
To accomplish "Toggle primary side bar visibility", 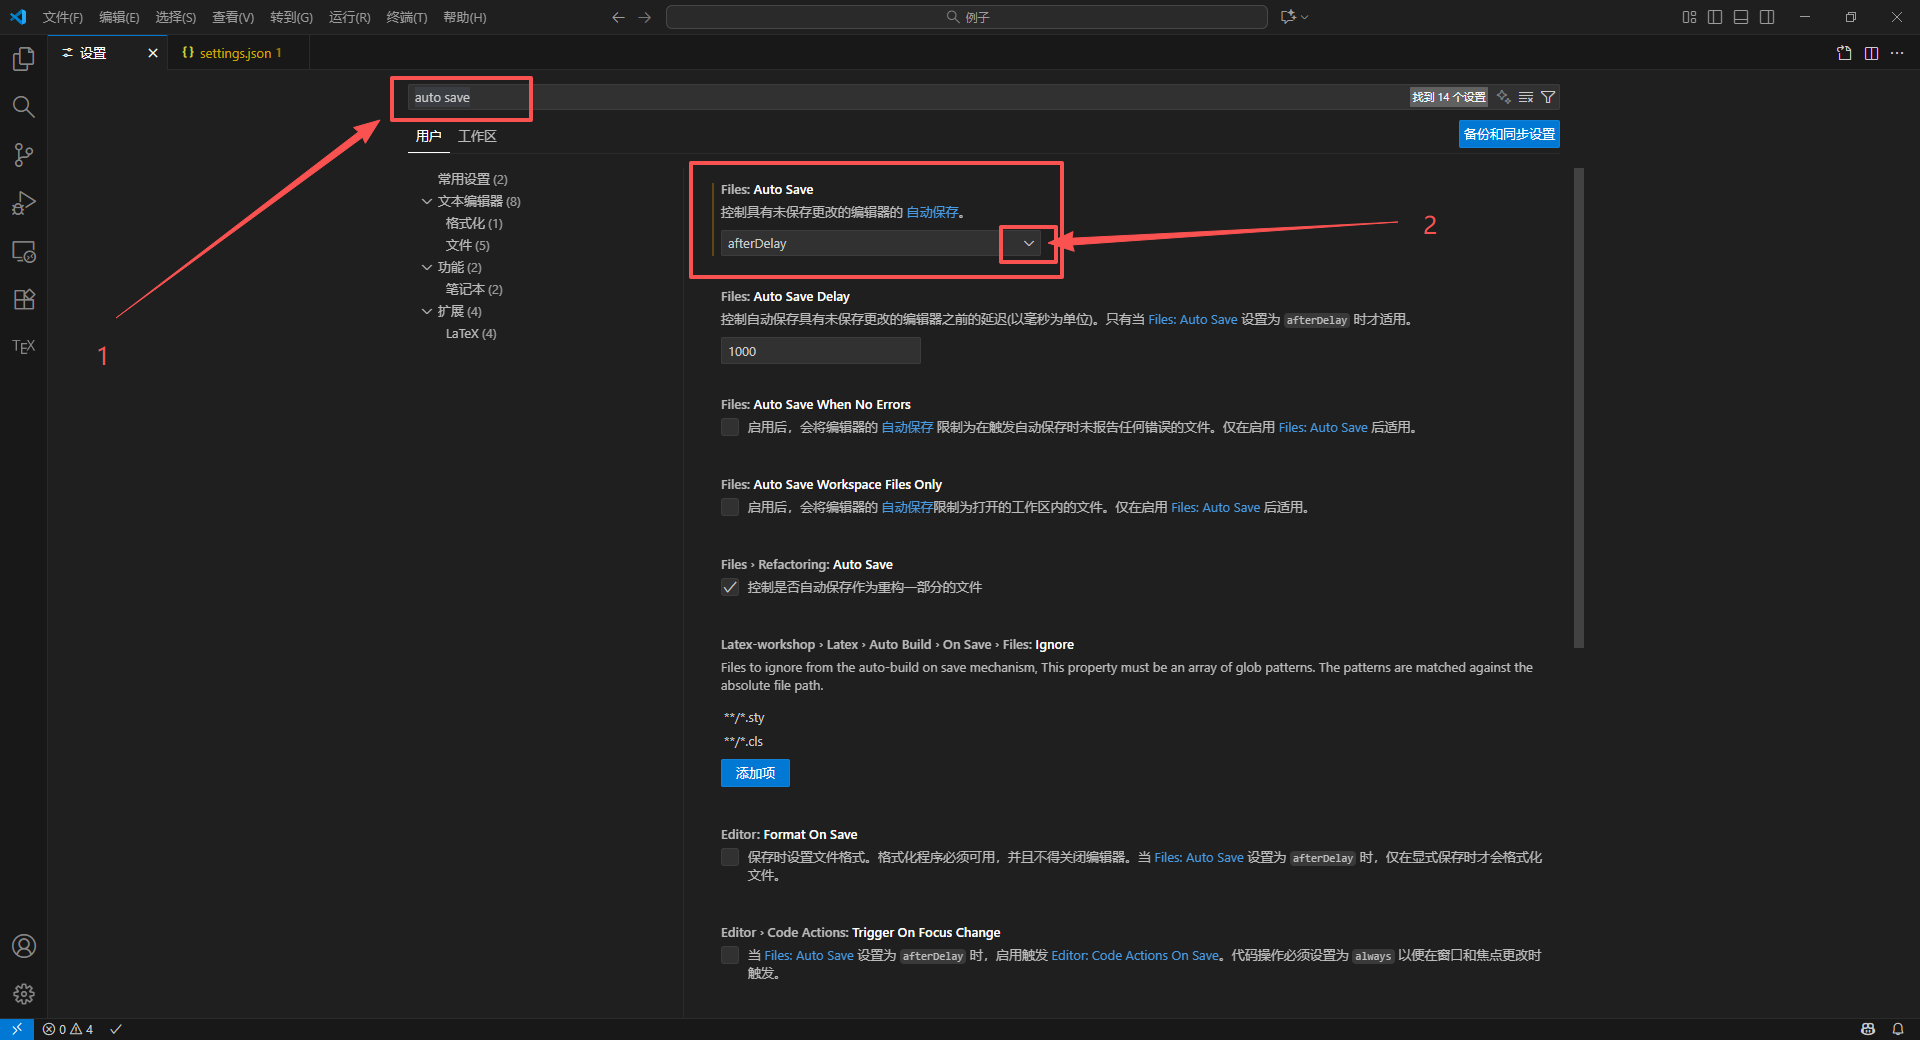I will (1715, 17).
